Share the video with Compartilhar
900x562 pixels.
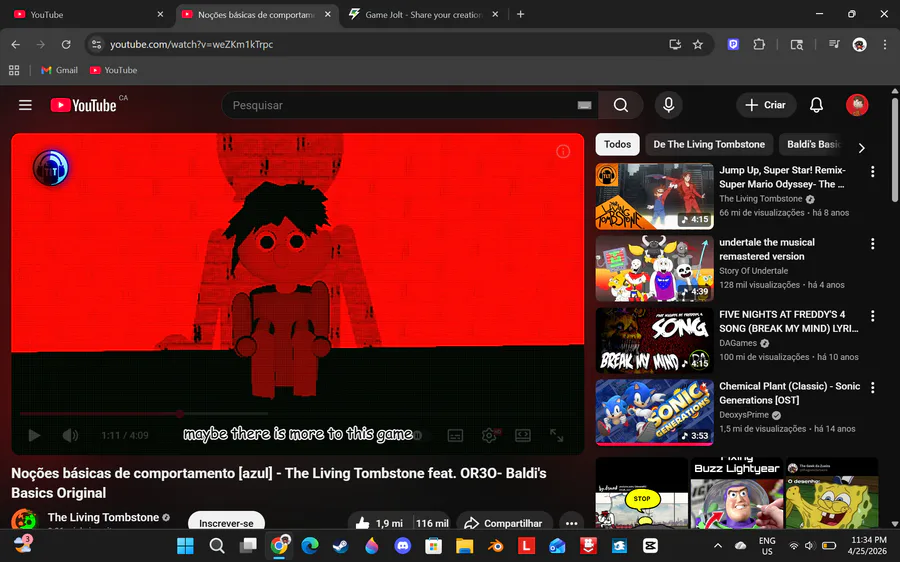[x=504, y=523]
